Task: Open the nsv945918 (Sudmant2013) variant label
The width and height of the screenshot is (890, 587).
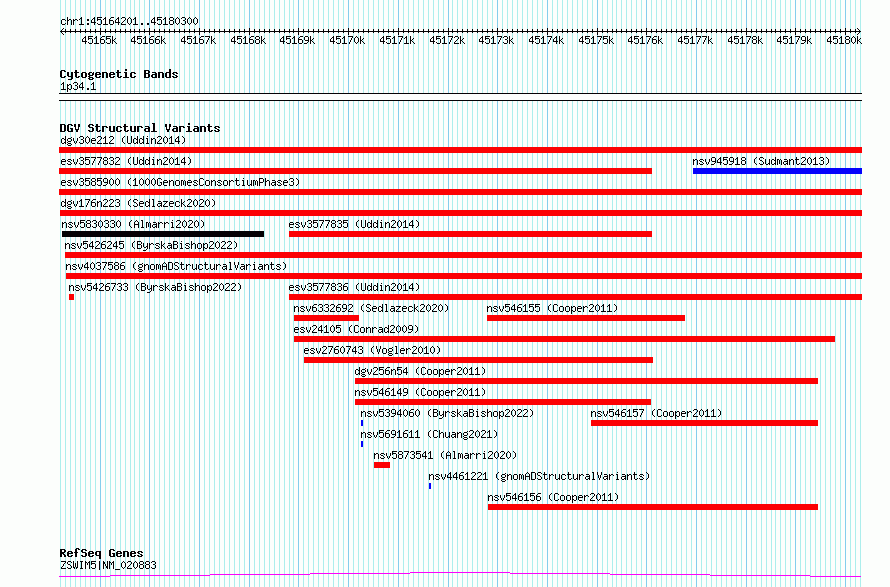Action: [761, 161]
